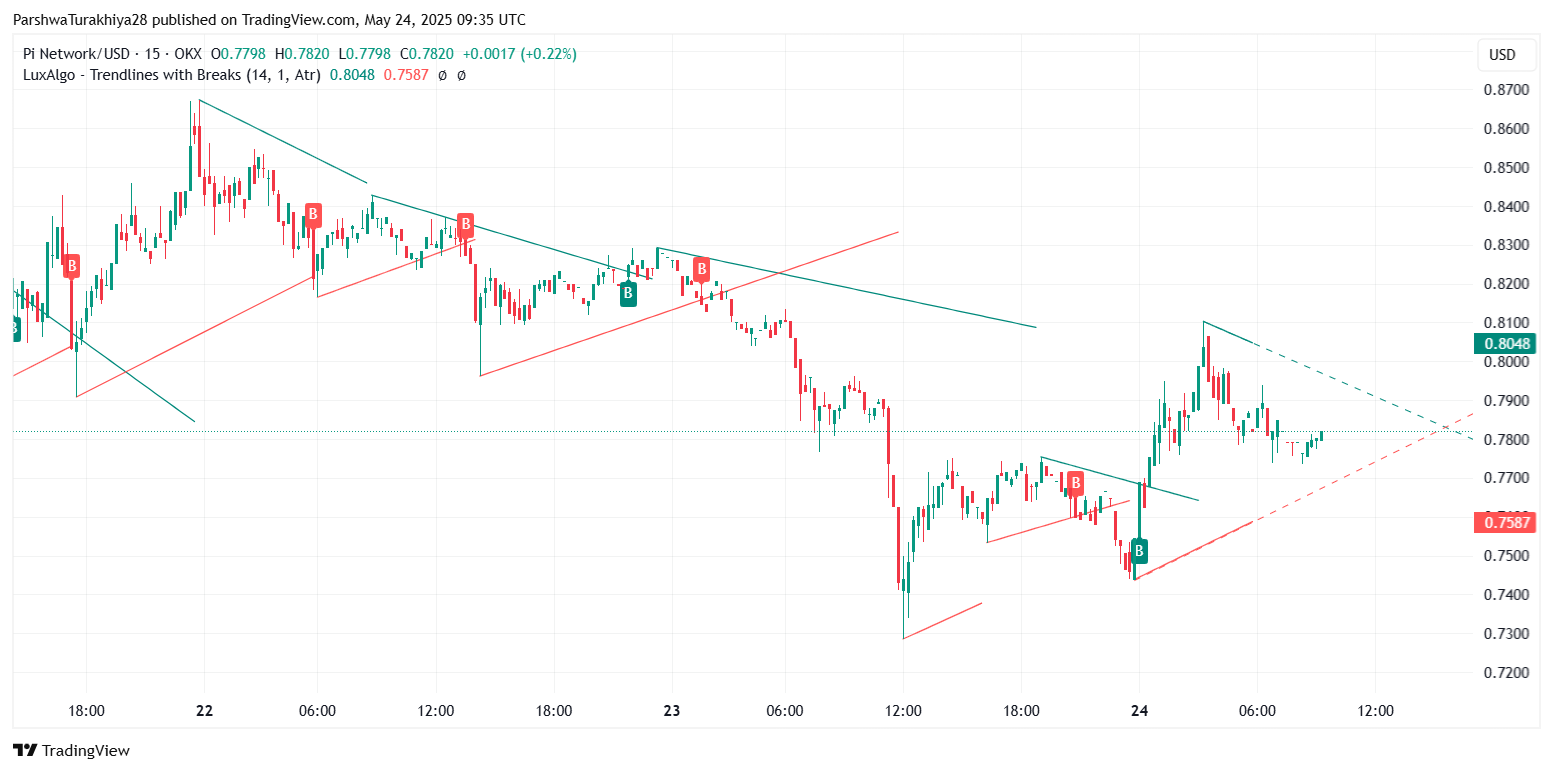Select the red B marker at 06:00 May 22
The width and height of the screenshot is (1553, 772).
313,213
